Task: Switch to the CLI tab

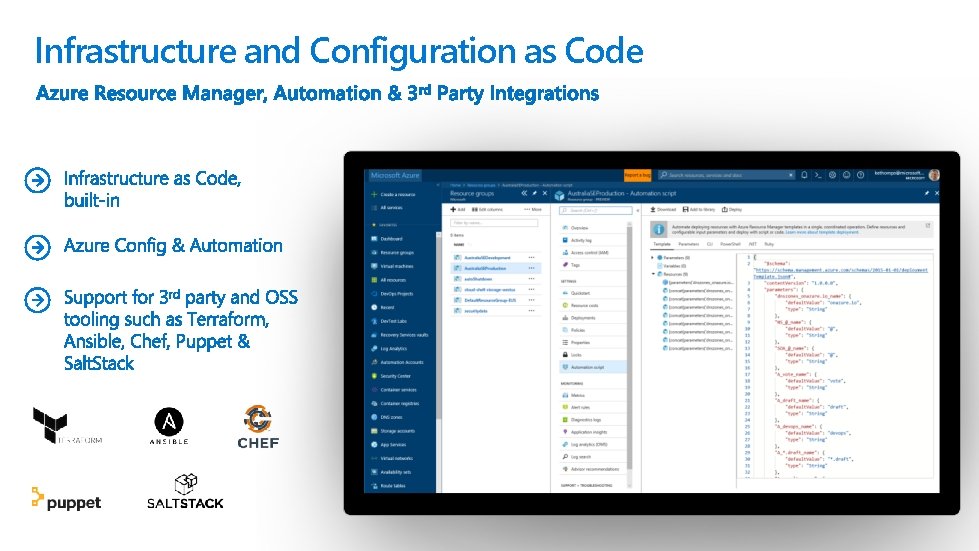Action: click(710, 244)
